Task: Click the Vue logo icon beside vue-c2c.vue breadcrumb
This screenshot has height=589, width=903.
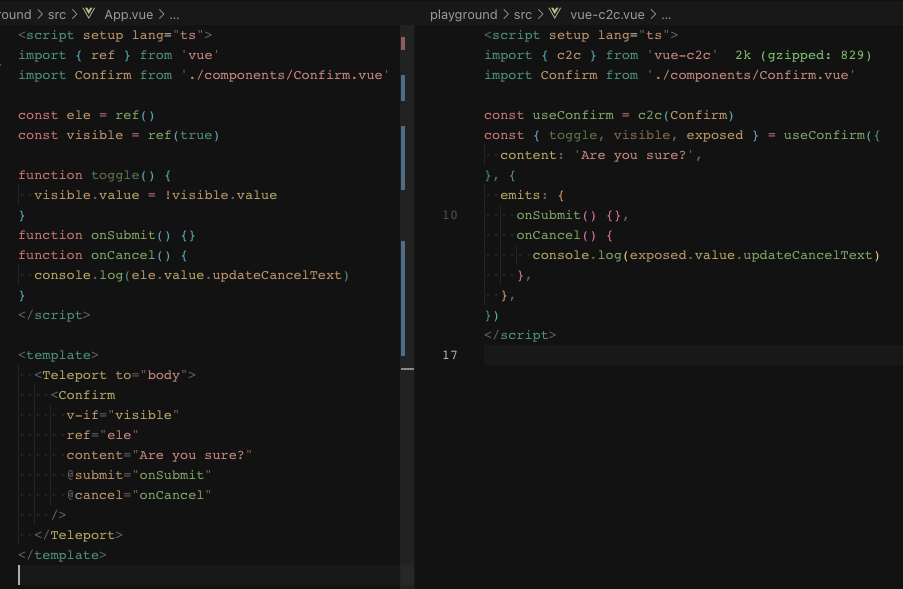Action: coord(557,14)
